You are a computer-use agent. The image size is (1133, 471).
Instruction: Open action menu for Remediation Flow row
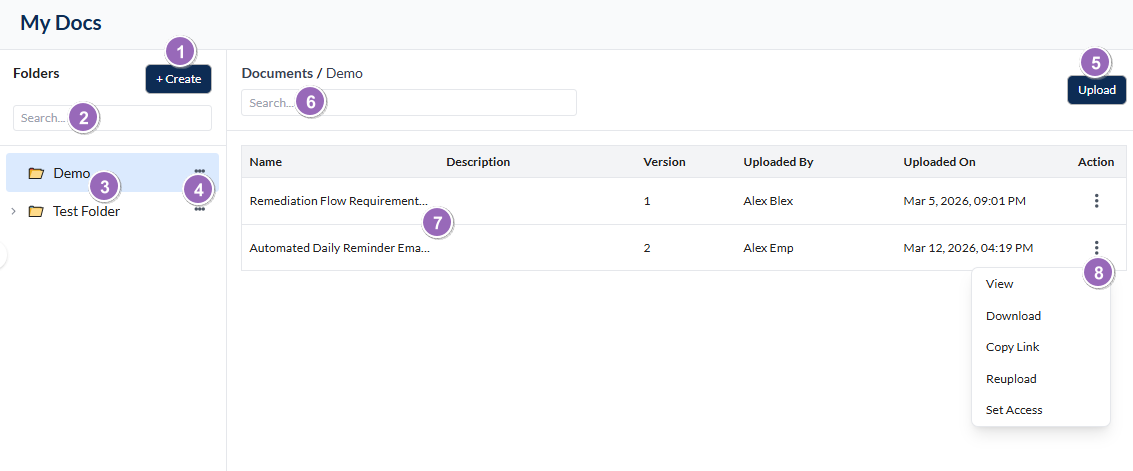[x=1096, y=201]
